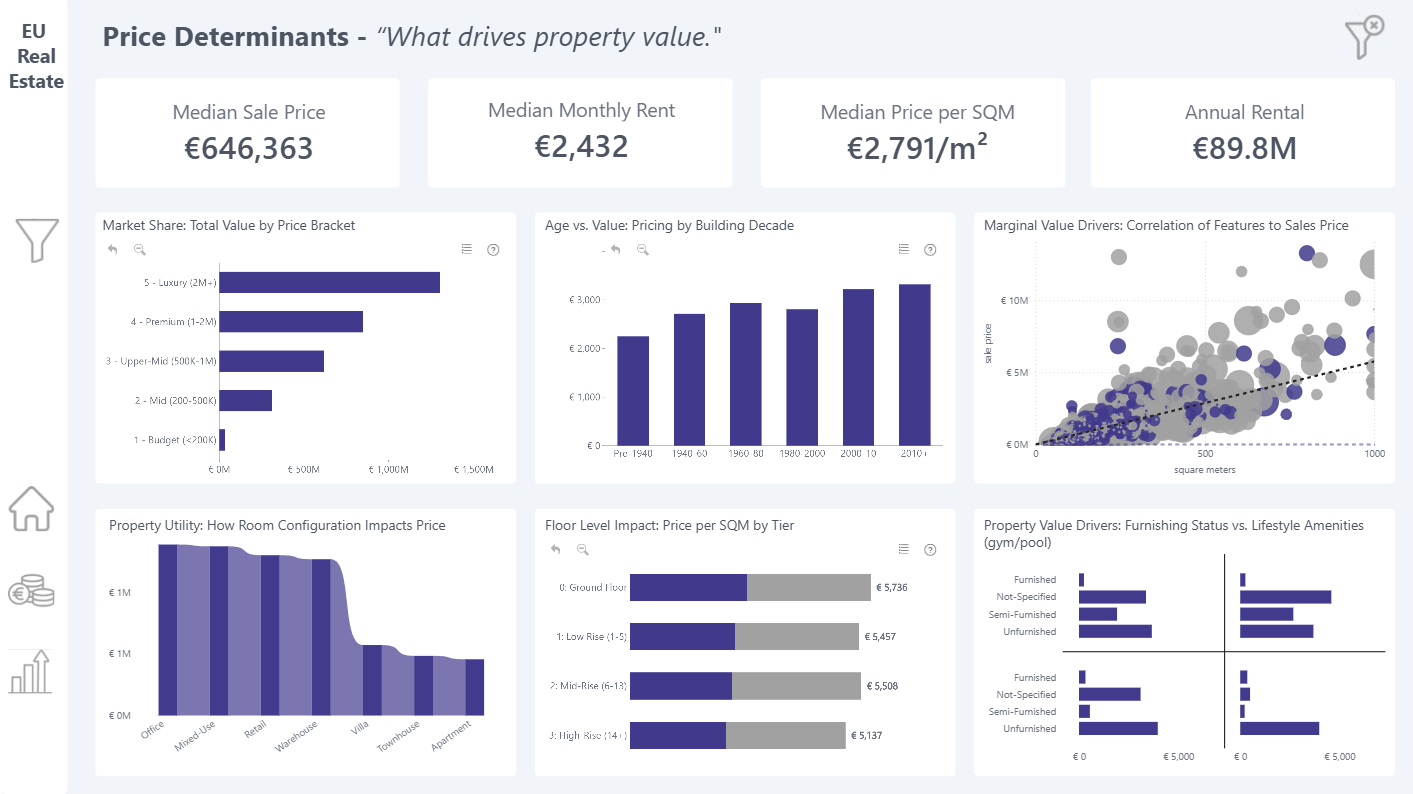Show legend list on Age vs. Value chart

click(x=903, y=249)
